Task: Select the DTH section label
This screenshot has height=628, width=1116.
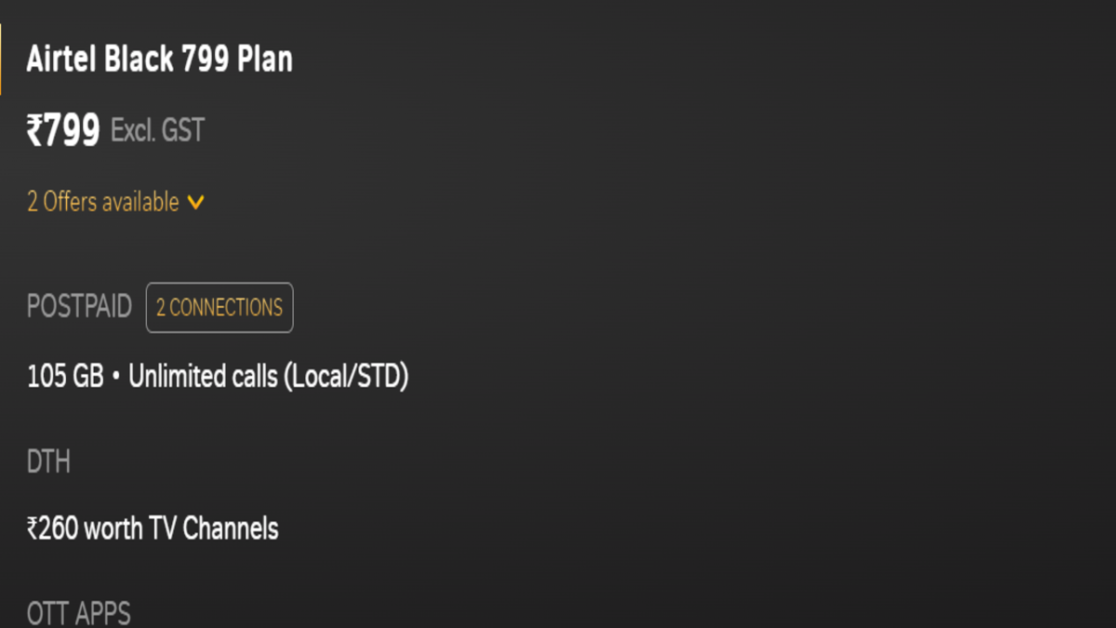Action: point(48,462)
